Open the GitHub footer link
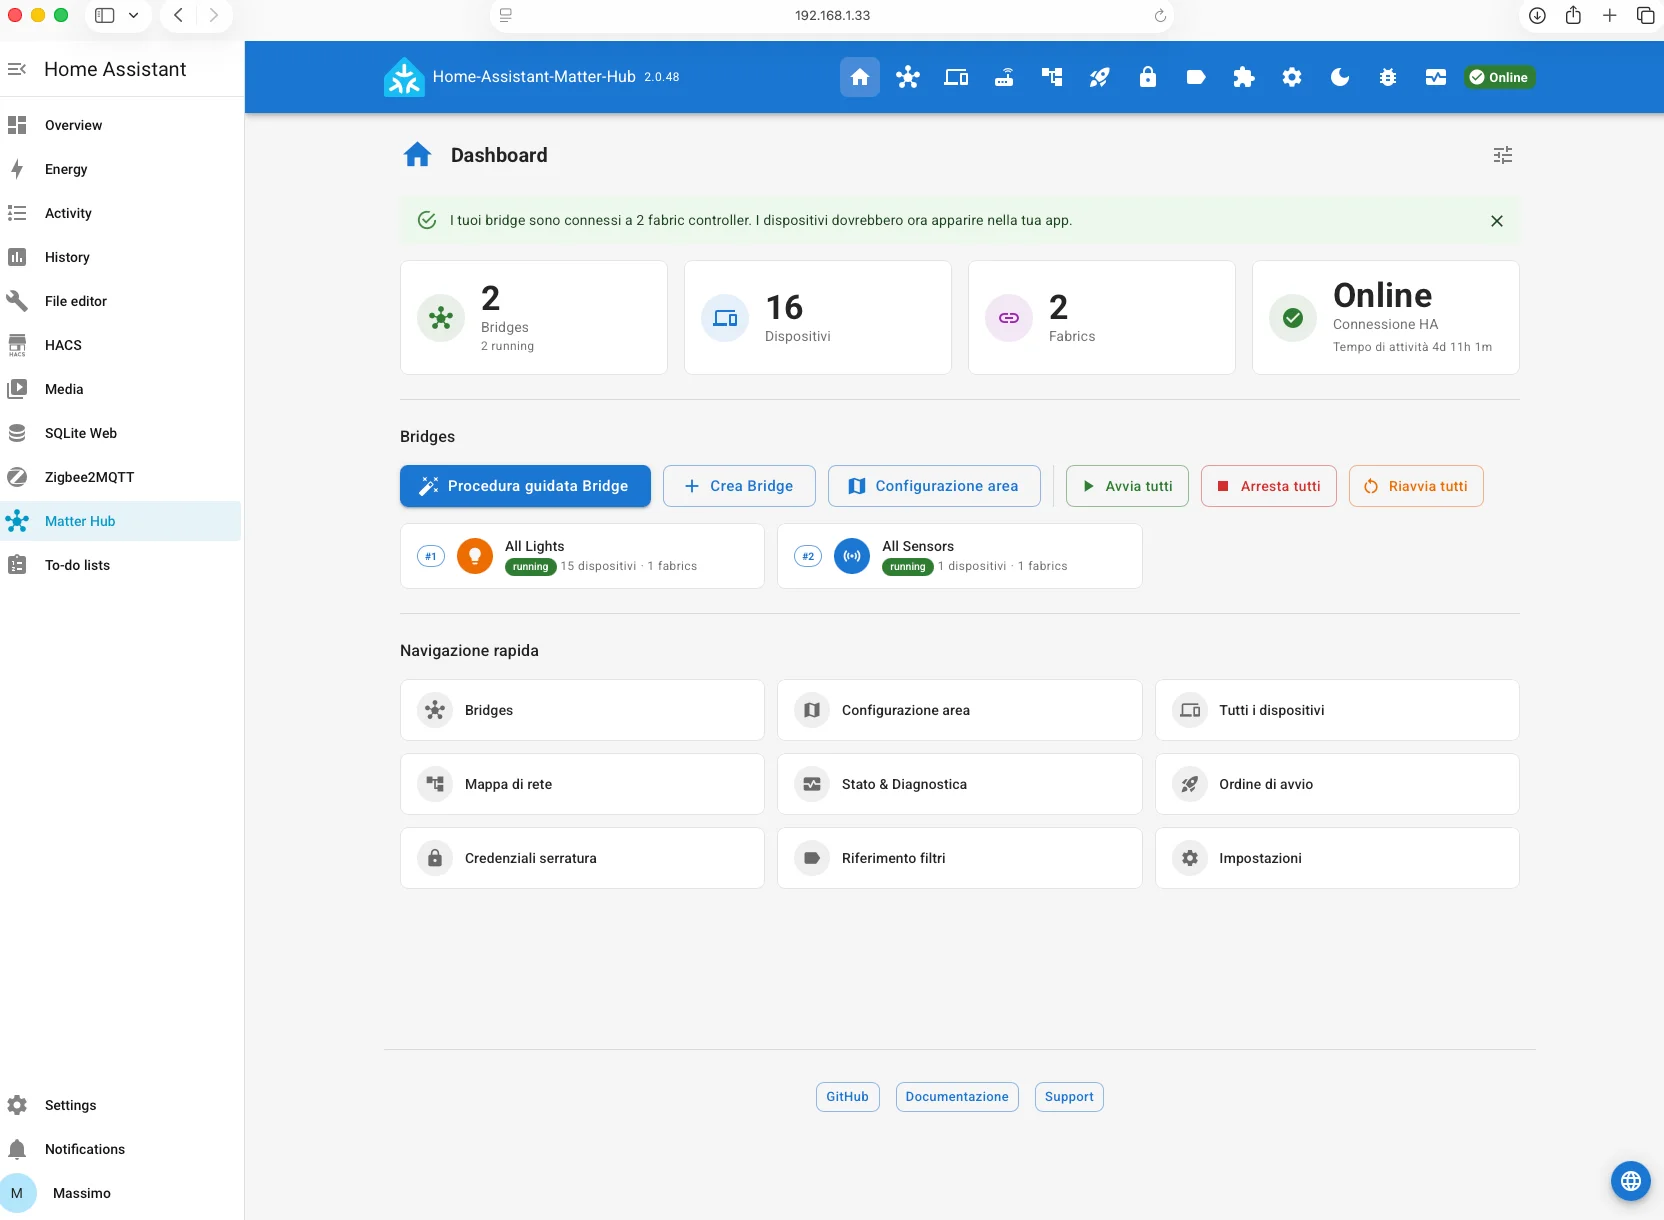This screenshot has width=1664, height=1220. (848, 1097)
